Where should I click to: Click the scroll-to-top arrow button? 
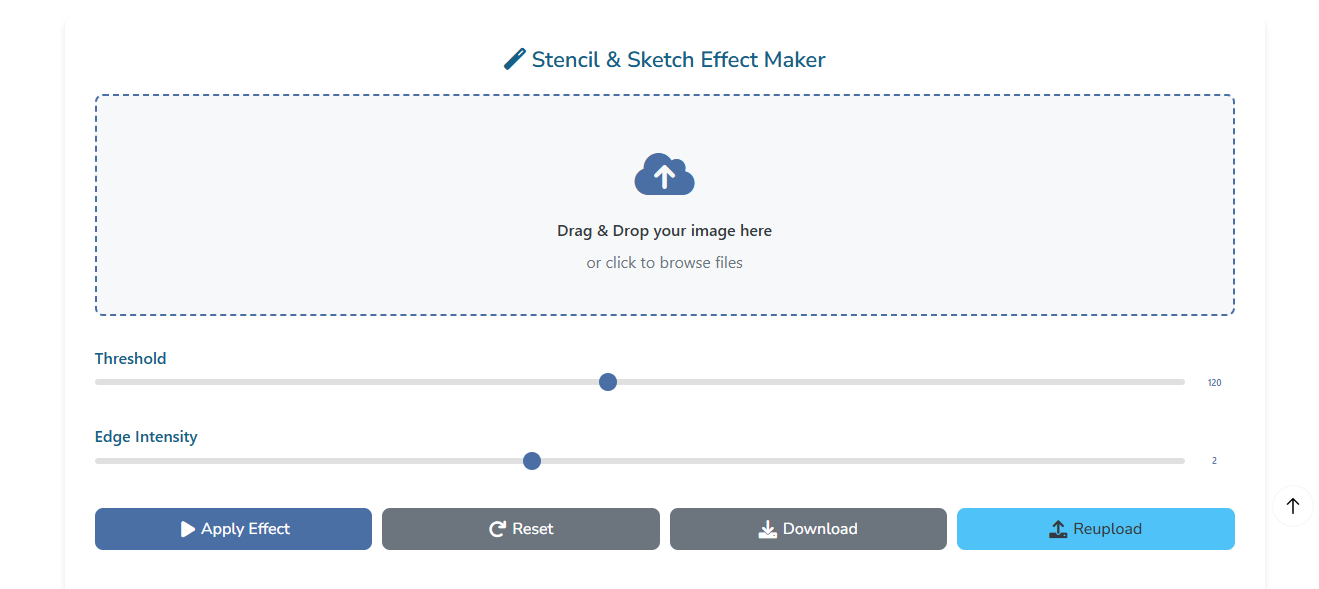coord(1293,506)
